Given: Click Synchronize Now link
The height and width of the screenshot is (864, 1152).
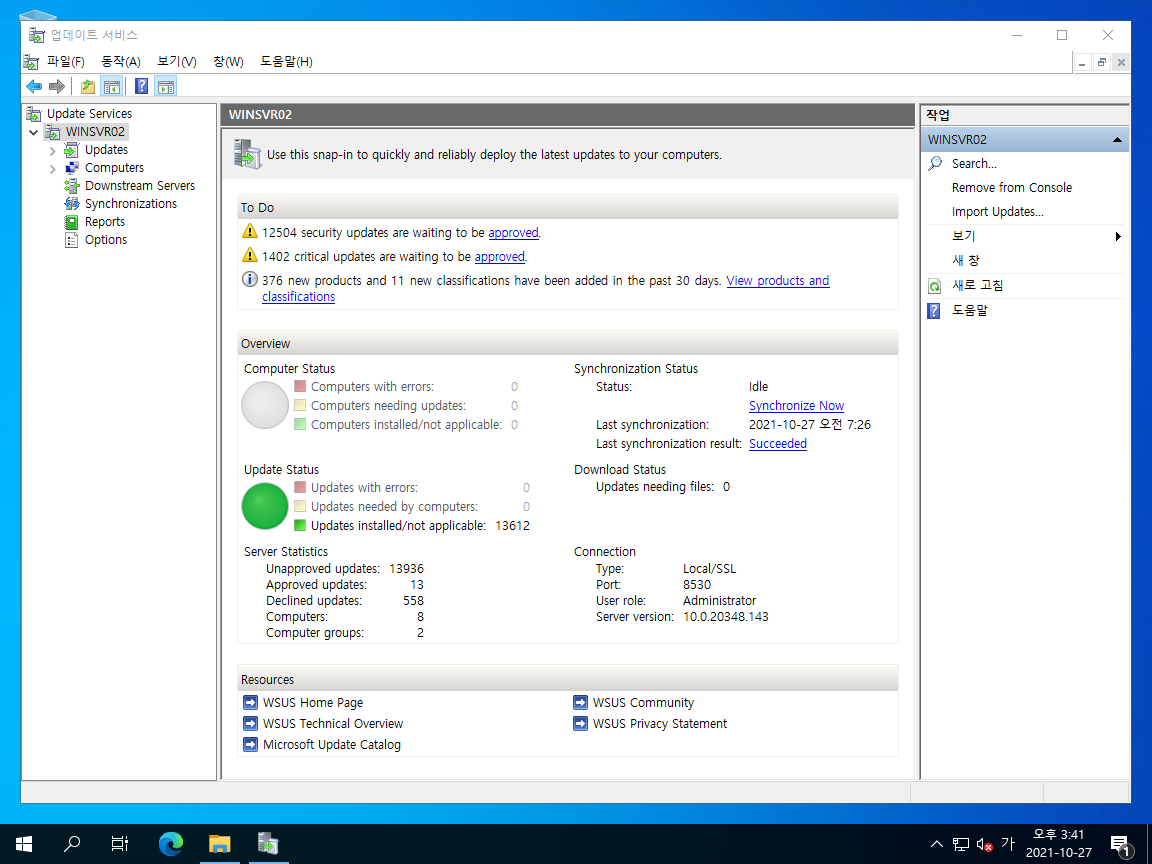Looking at the screenshot, I should (x=796, y=406).
